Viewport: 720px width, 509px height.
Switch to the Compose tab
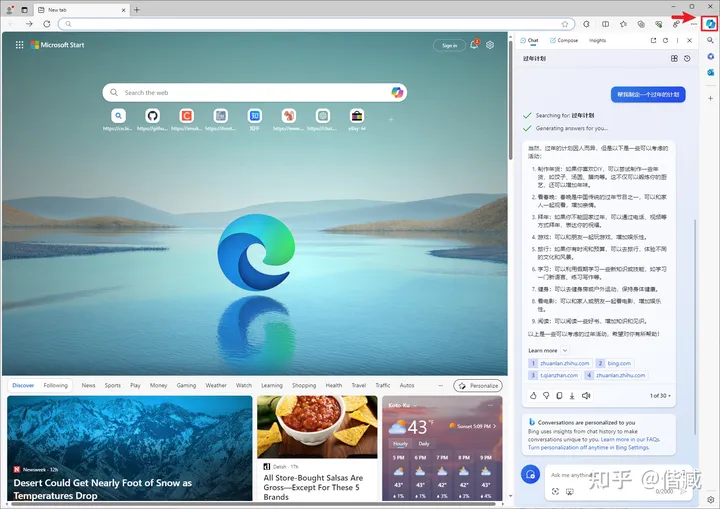pyautogui.click(x=564, y=40)
